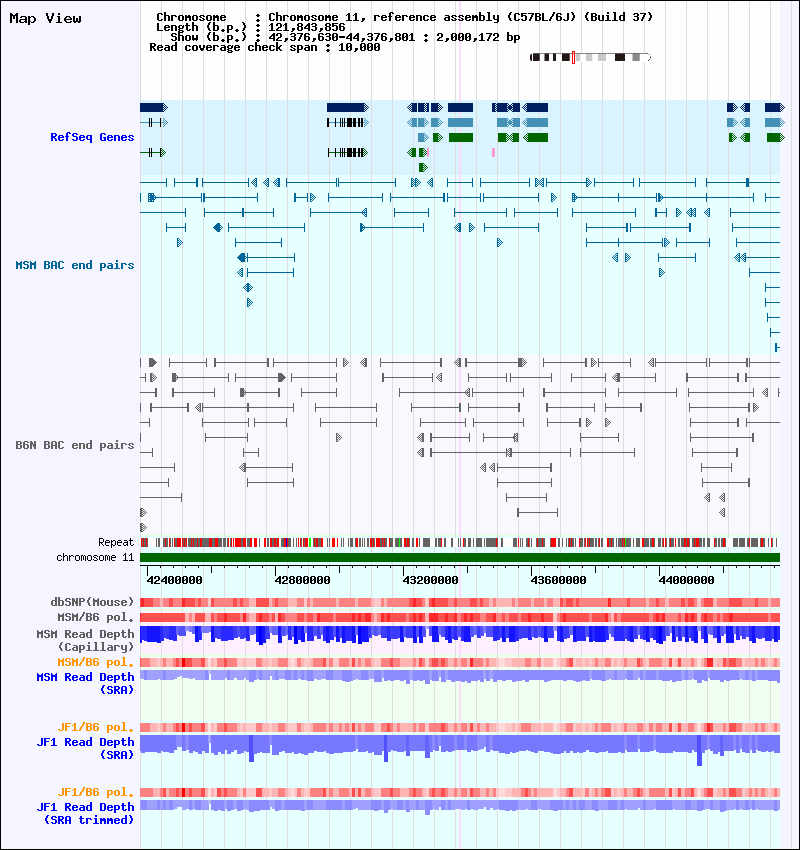Click the solid green chromosome 11 bar
800x850 pixels.
point(460,558)
